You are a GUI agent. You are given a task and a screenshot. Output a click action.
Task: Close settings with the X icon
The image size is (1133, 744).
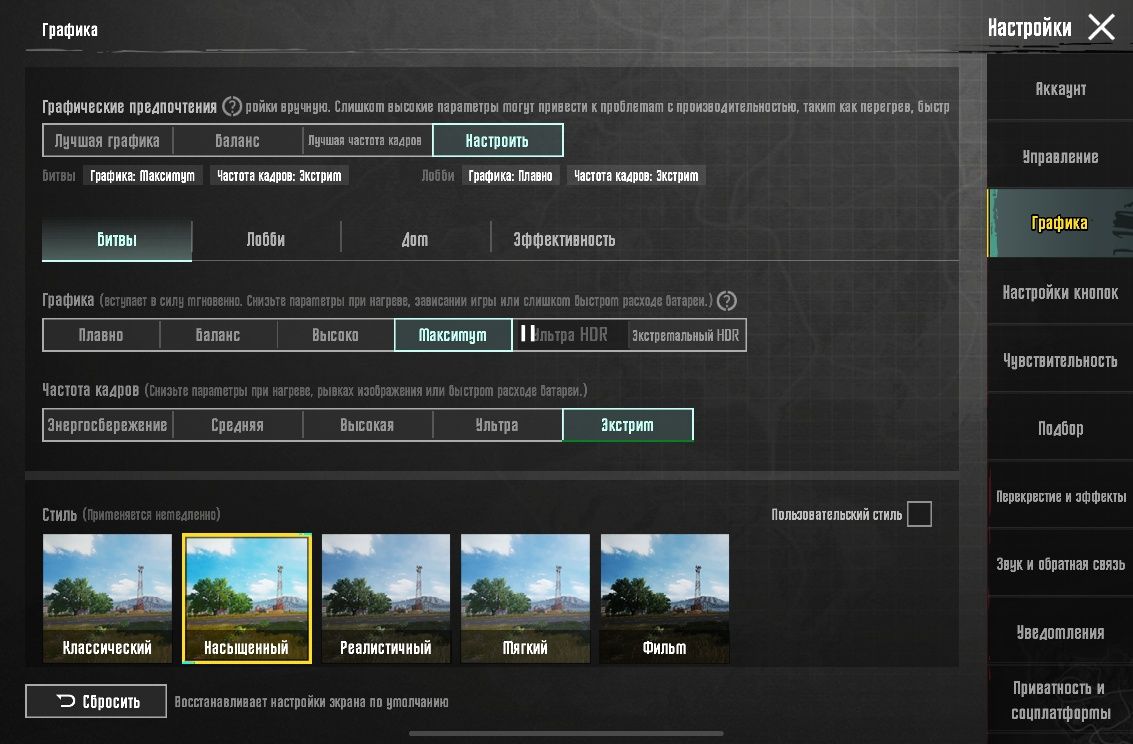[x=1101, y=27]
